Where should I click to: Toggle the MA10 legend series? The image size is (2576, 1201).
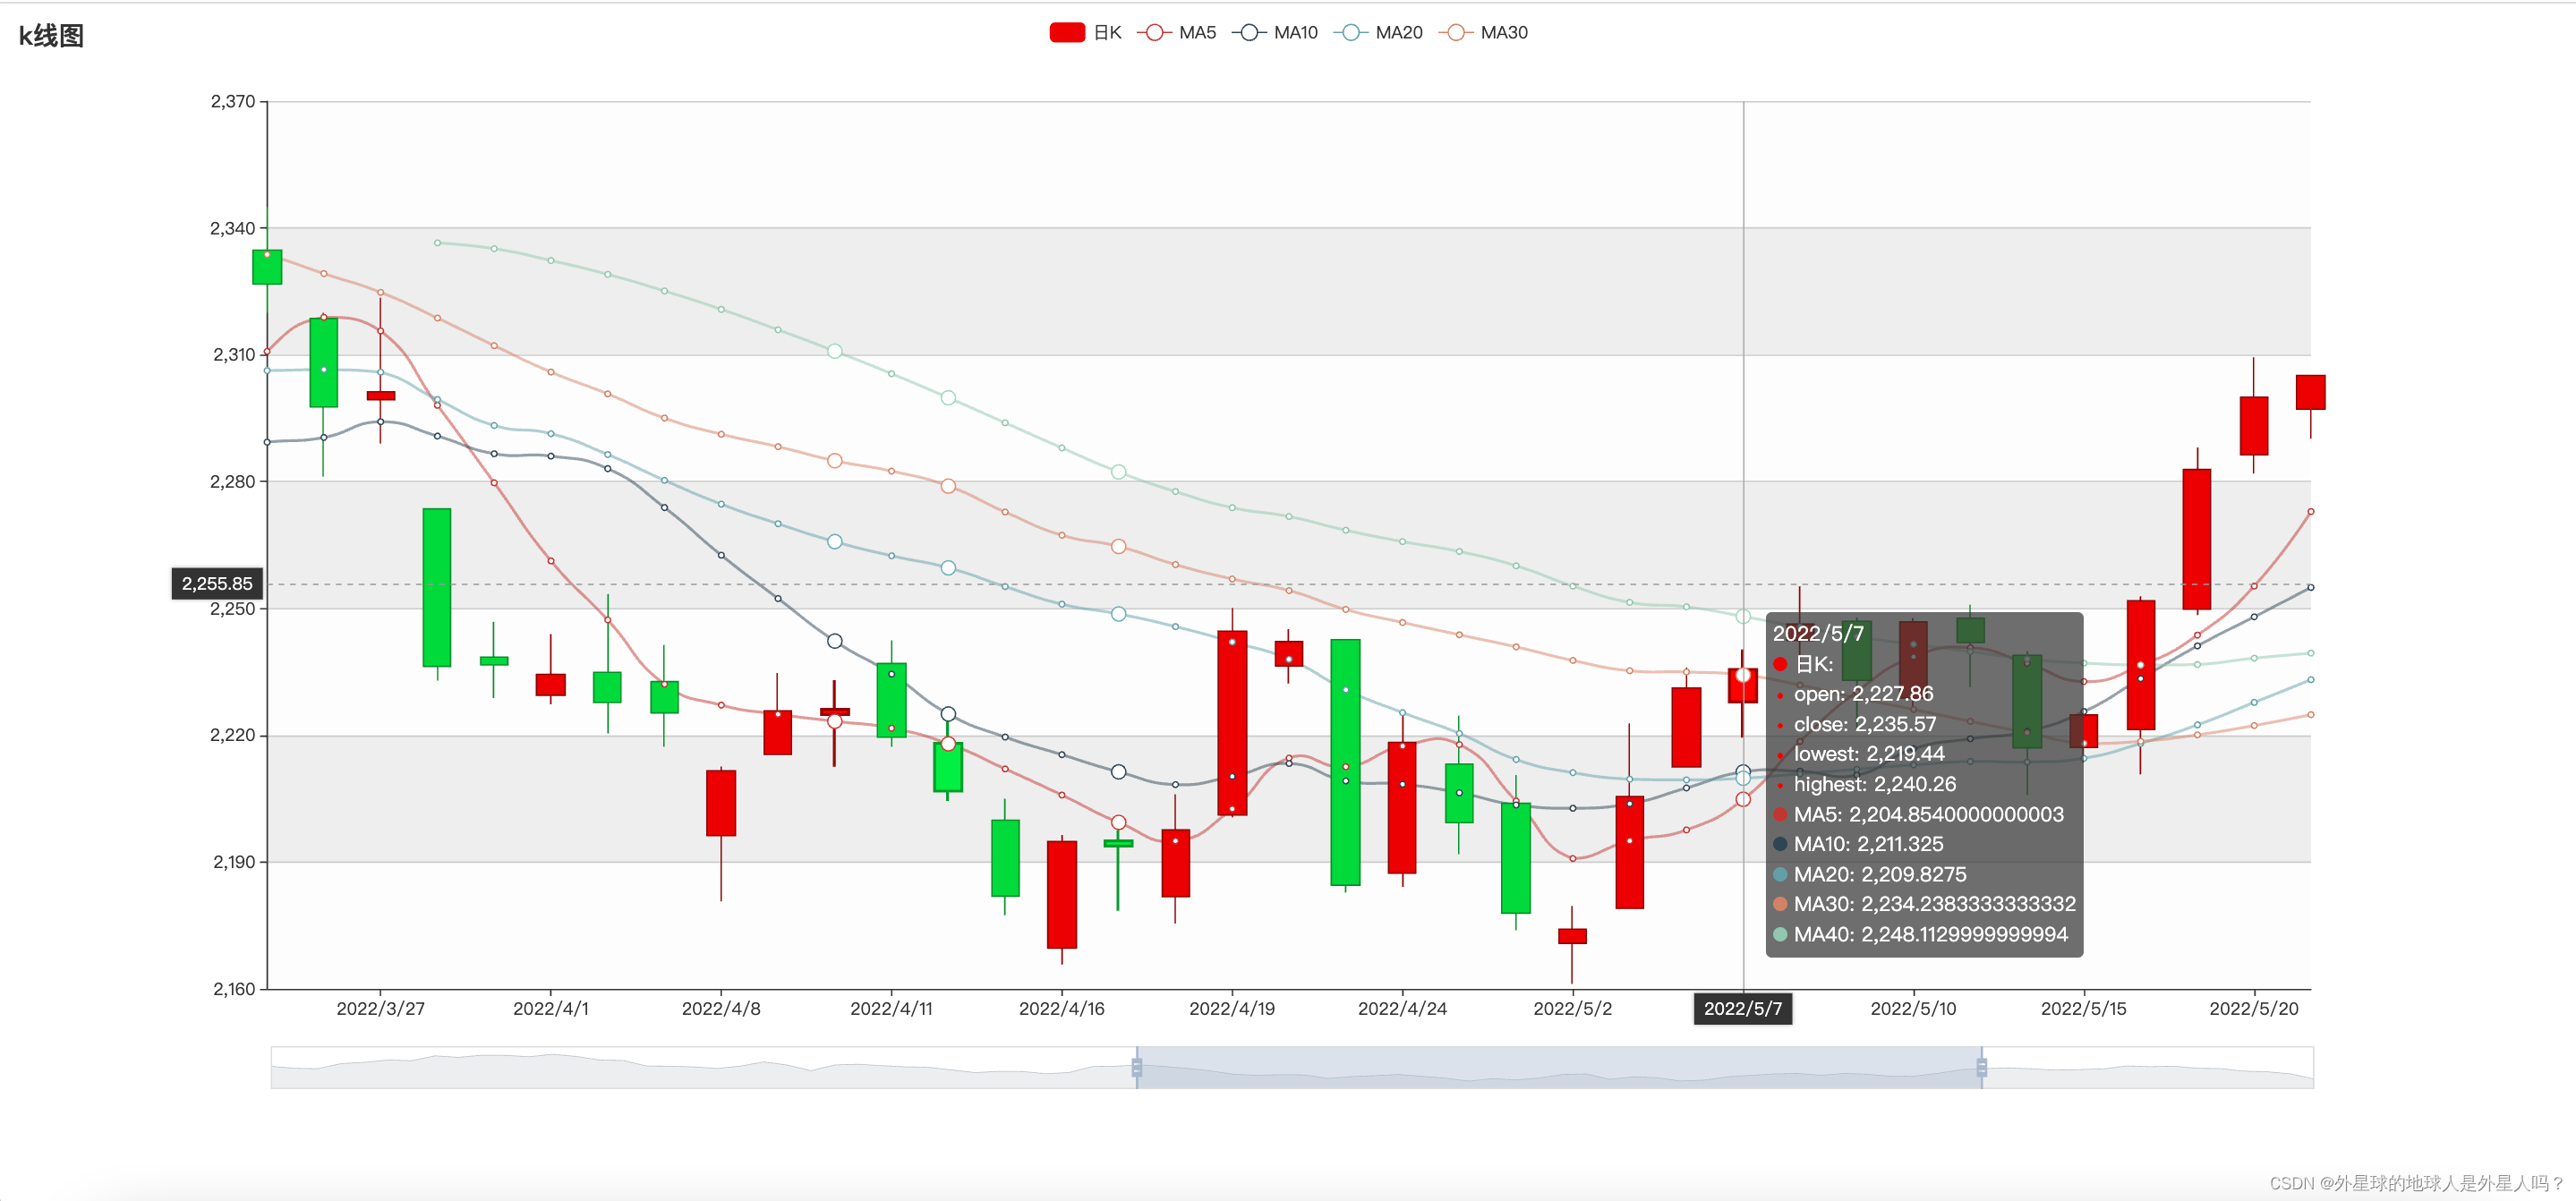click(x=1275, y=33)
